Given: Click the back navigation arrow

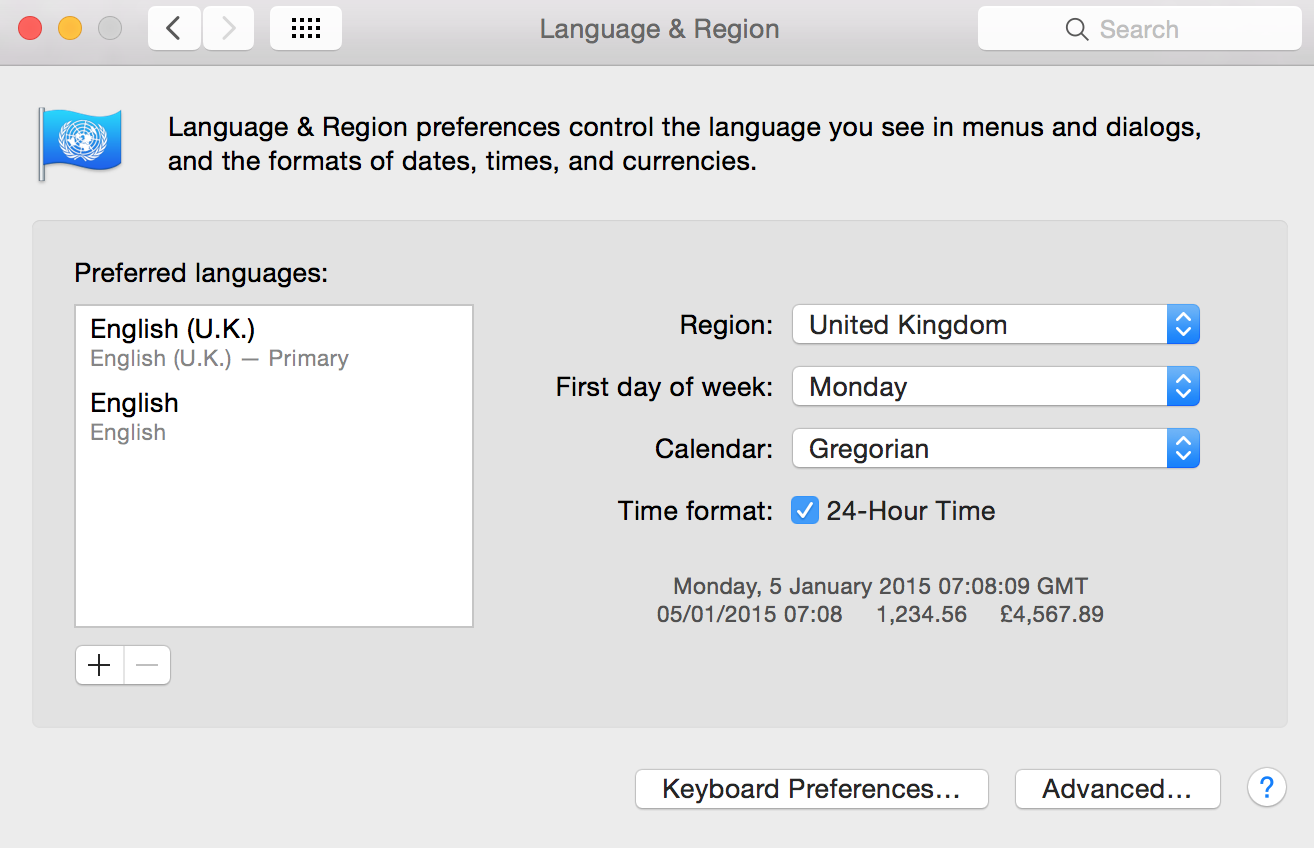Looking at the screenshot, I should click(x=174, y=29).
